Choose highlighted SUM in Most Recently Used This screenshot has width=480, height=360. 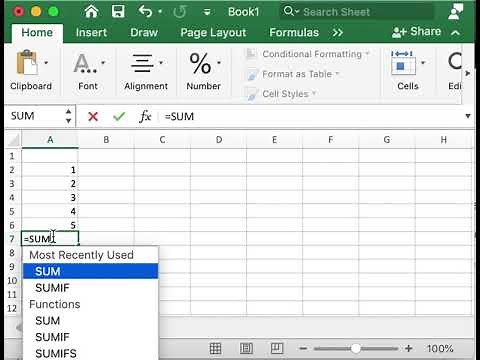pos(90,271)
